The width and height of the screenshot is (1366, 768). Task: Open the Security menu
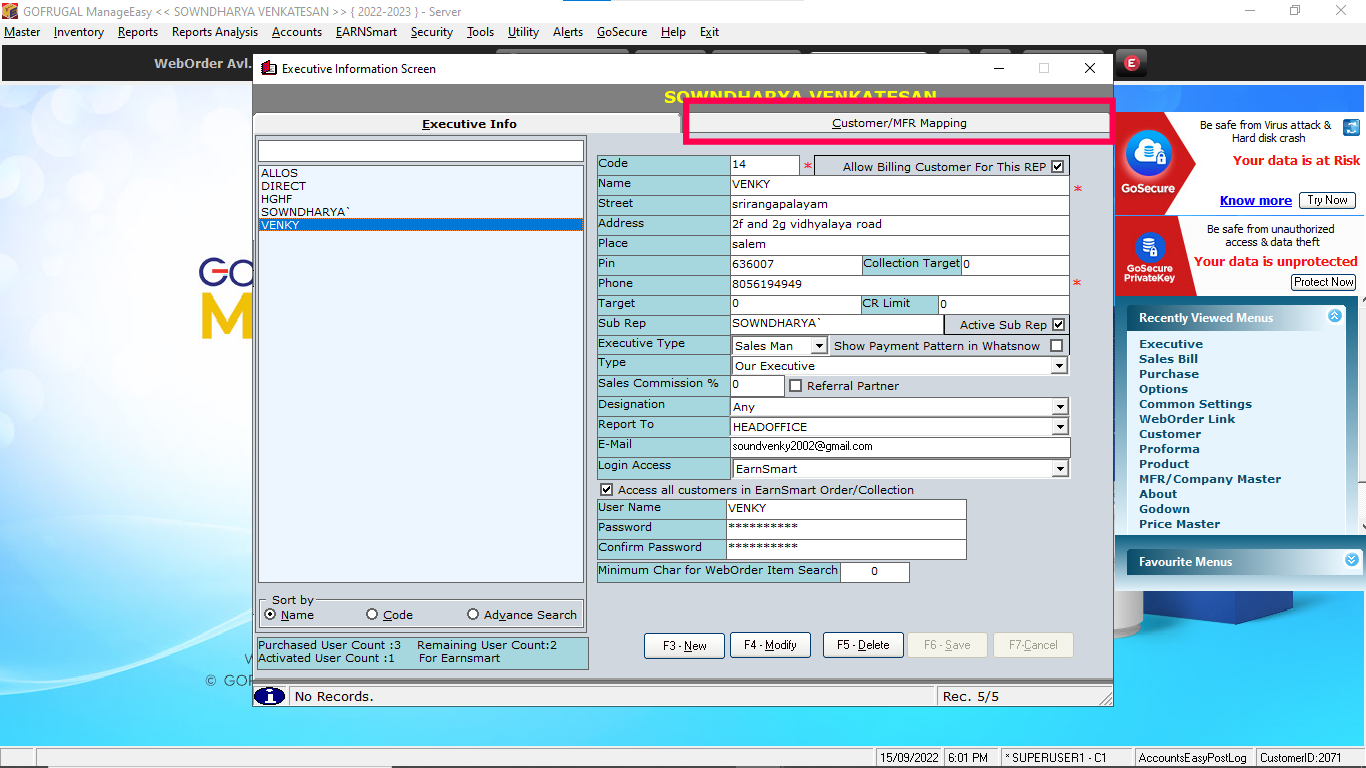click(432, 32)
